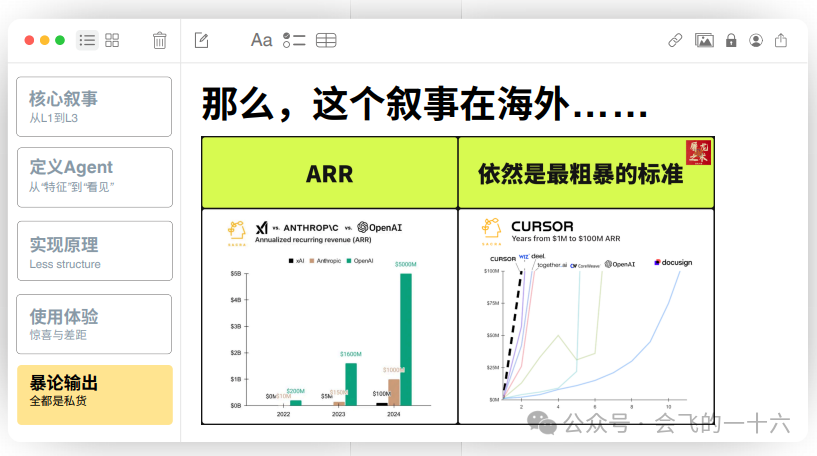
Task: Lock the note with padlock icon
Action: [x=731, y=40]
